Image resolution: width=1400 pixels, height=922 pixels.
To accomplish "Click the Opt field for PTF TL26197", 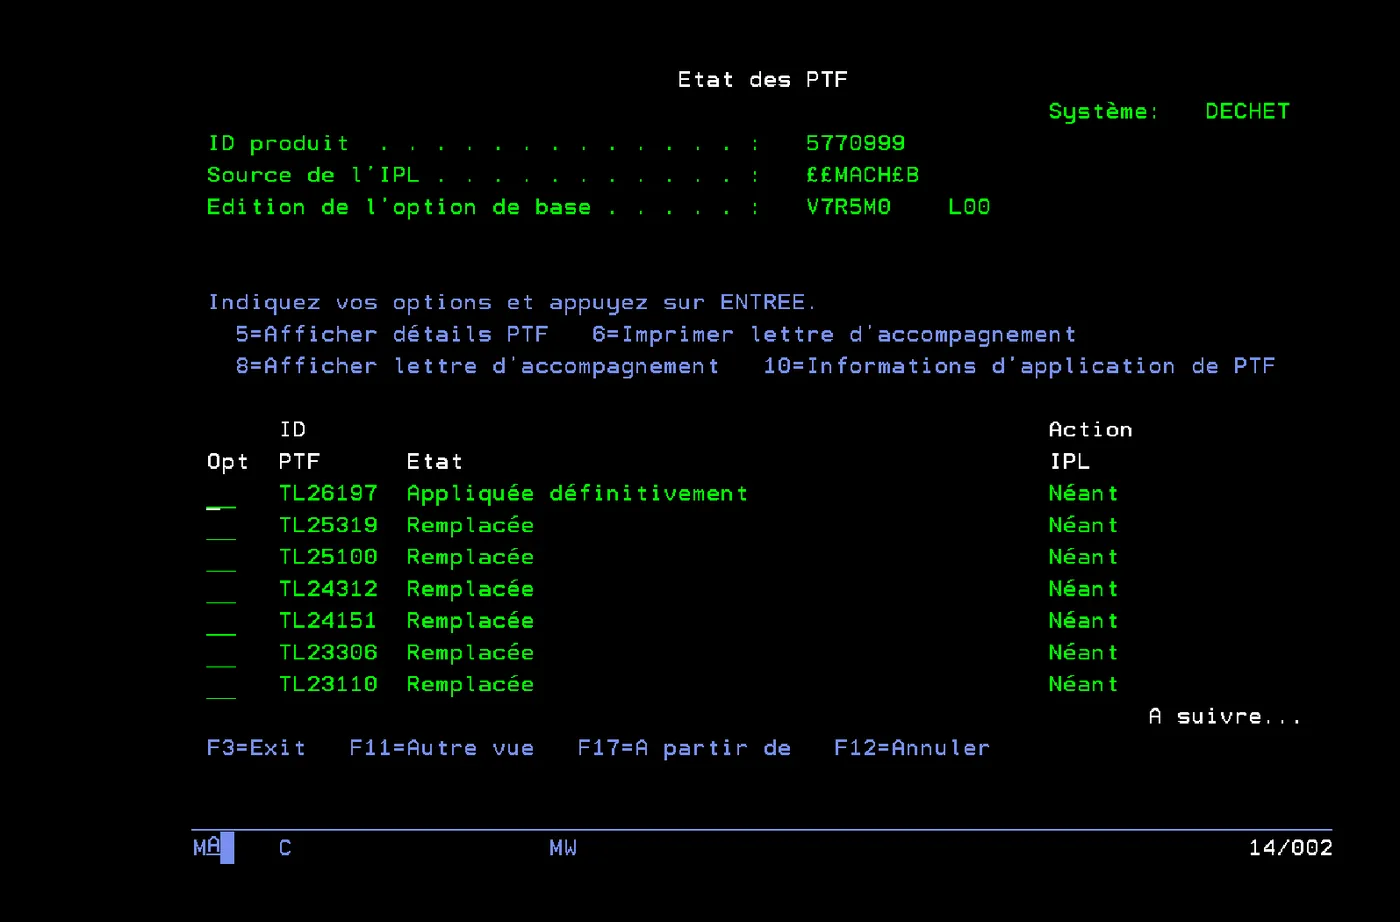I will click(221, 494).
